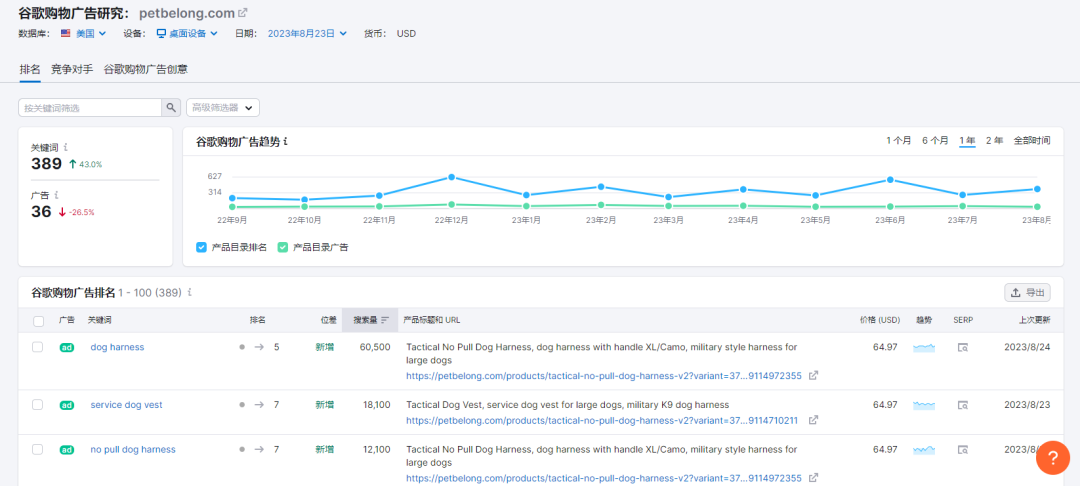Open the 桌面设备 device dropdown
Screen dimensions: 1080x486
187,33
